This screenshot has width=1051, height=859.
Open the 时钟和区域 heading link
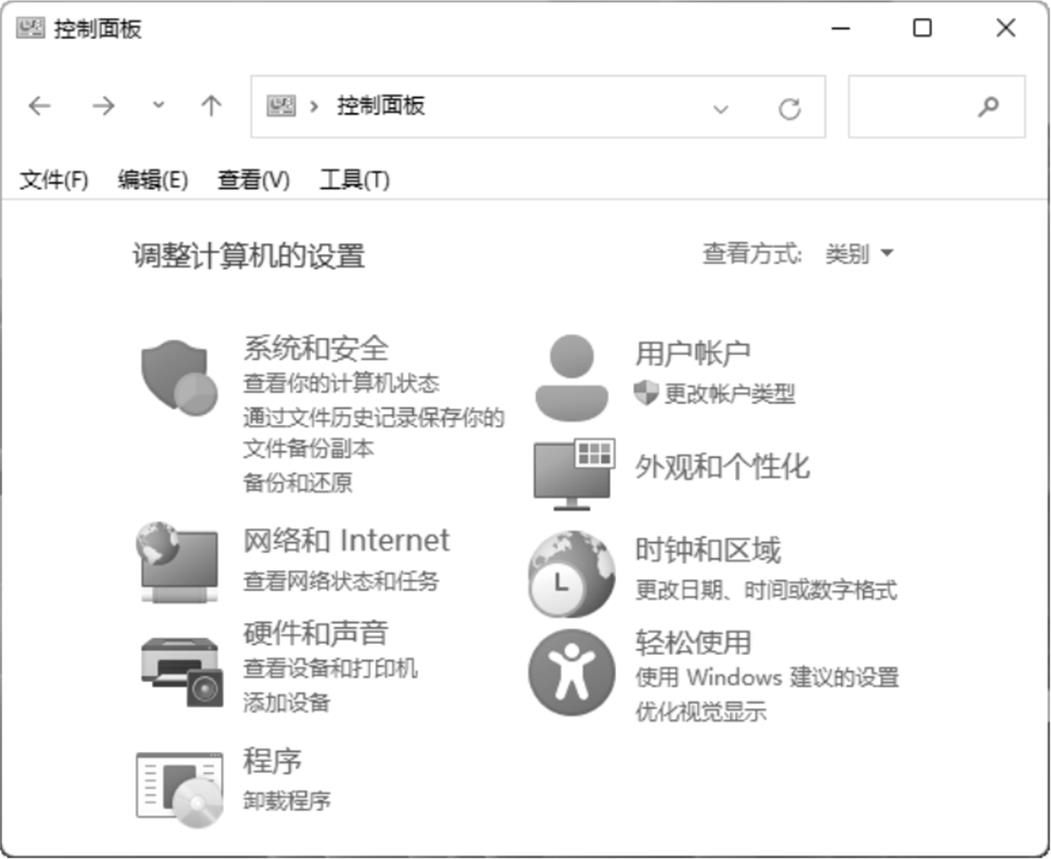coord(708,550)
